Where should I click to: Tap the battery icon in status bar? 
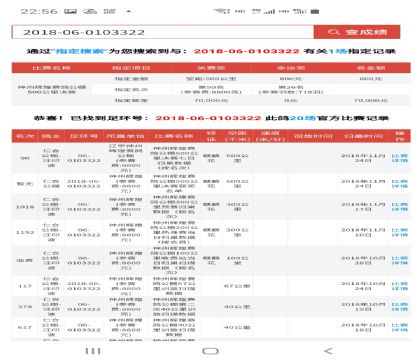(x=314, y=11)
